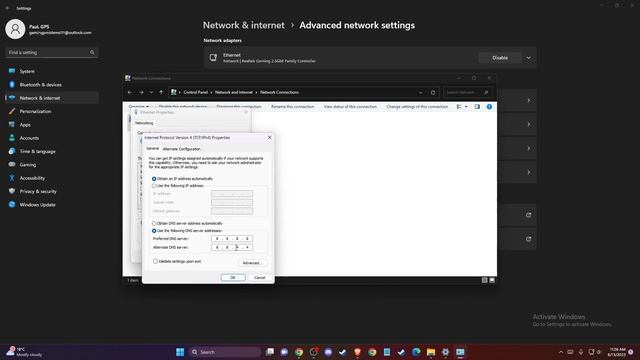Open Advanced settings in IPv4 Properties
The width and height of the screenshot is (640, 360).
[252, 263]
